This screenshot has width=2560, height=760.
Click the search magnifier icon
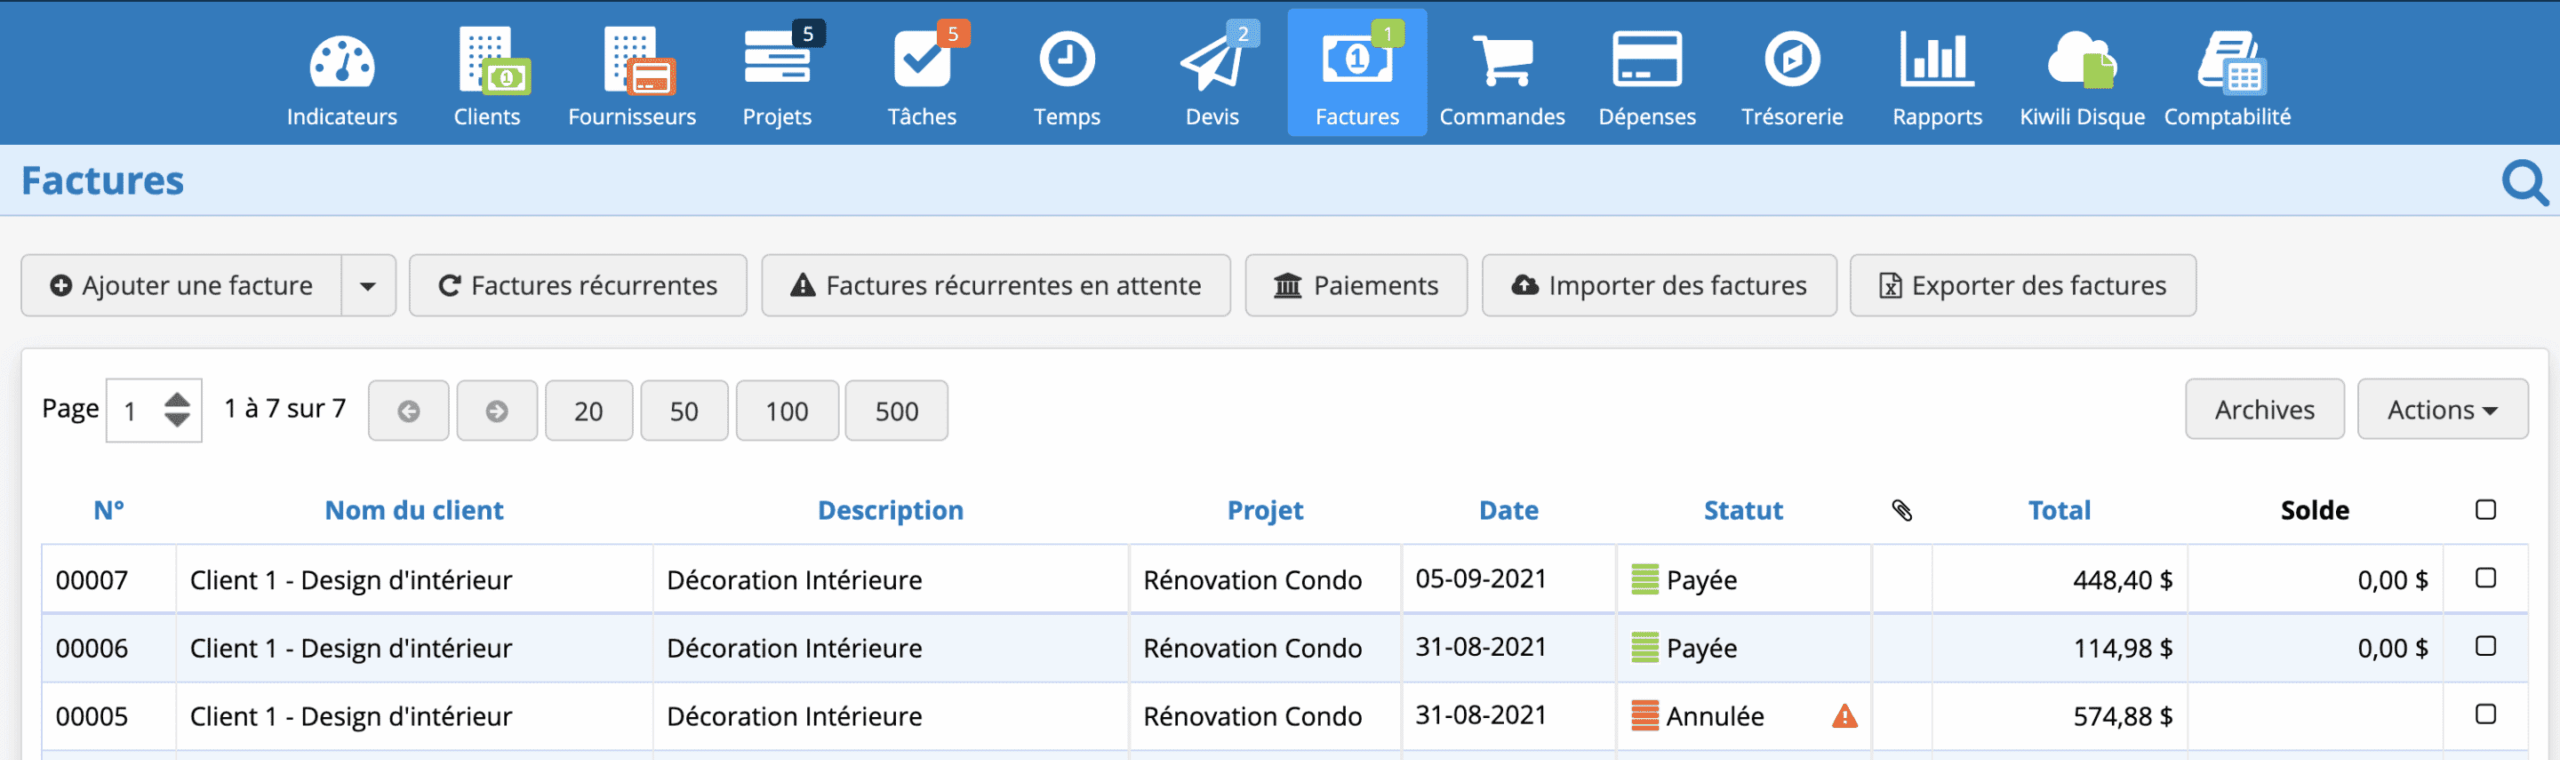[2523, 183]
